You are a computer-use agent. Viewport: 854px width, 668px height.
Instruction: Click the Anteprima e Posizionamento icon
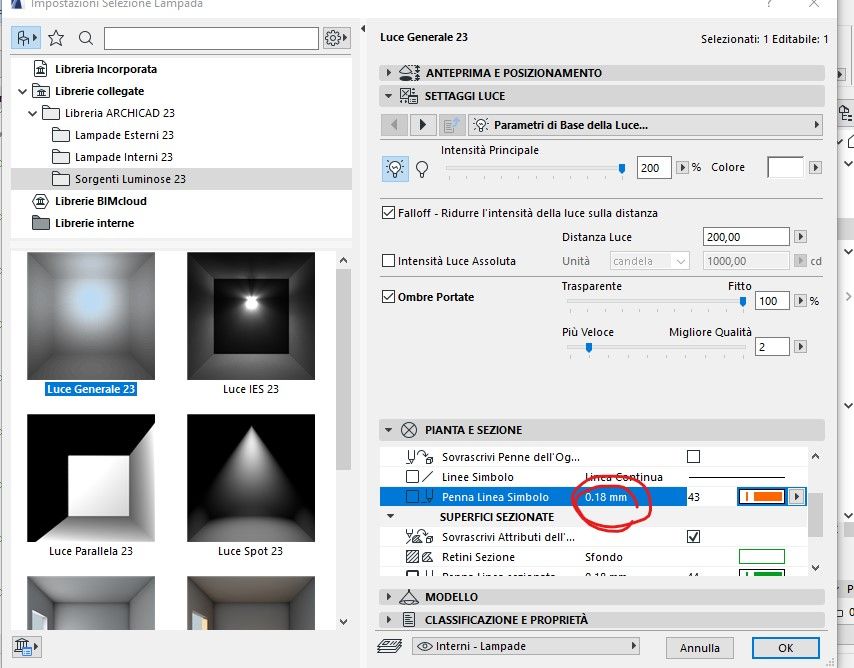pos(410,72)
